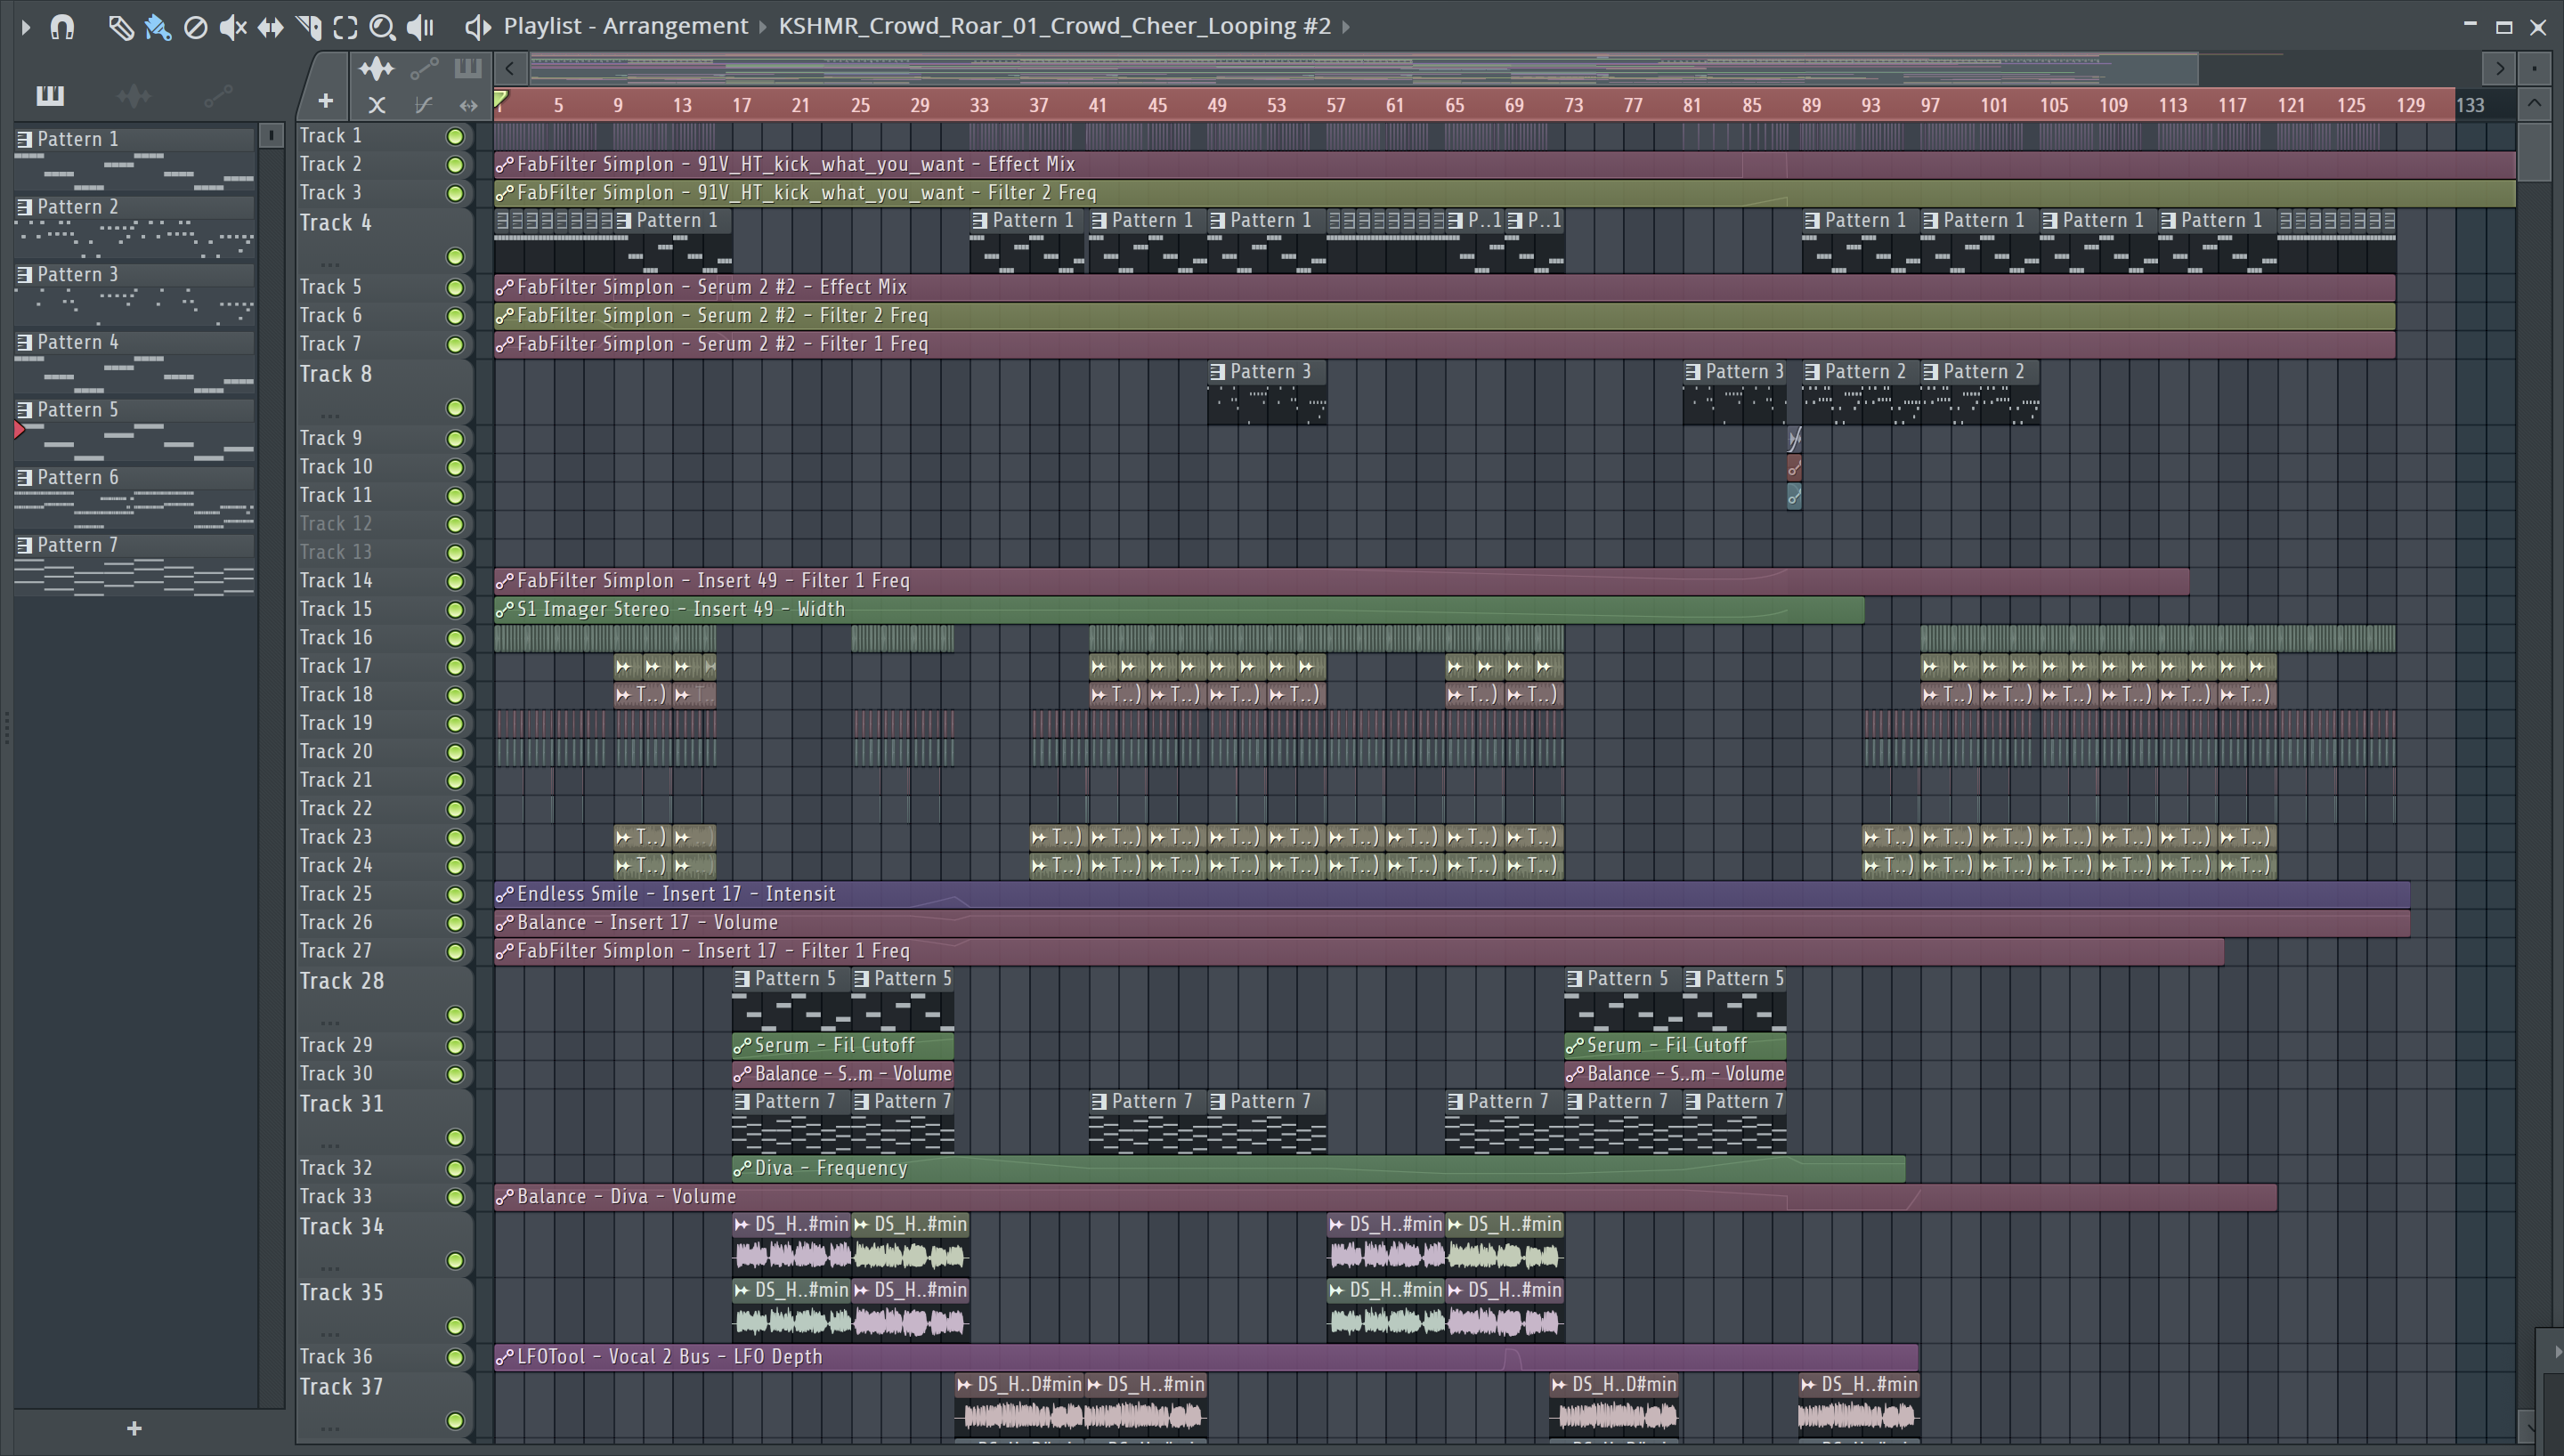Mute Track 5 with its green switch
The image size is (2564, 1456).
click(x=455, y=288)
